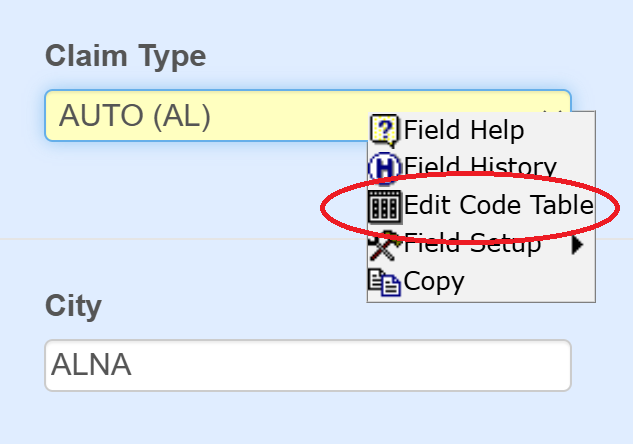The image size is (633, 444).
Task: Click the Field History 'H' icon
Action: tap(385, 168)
